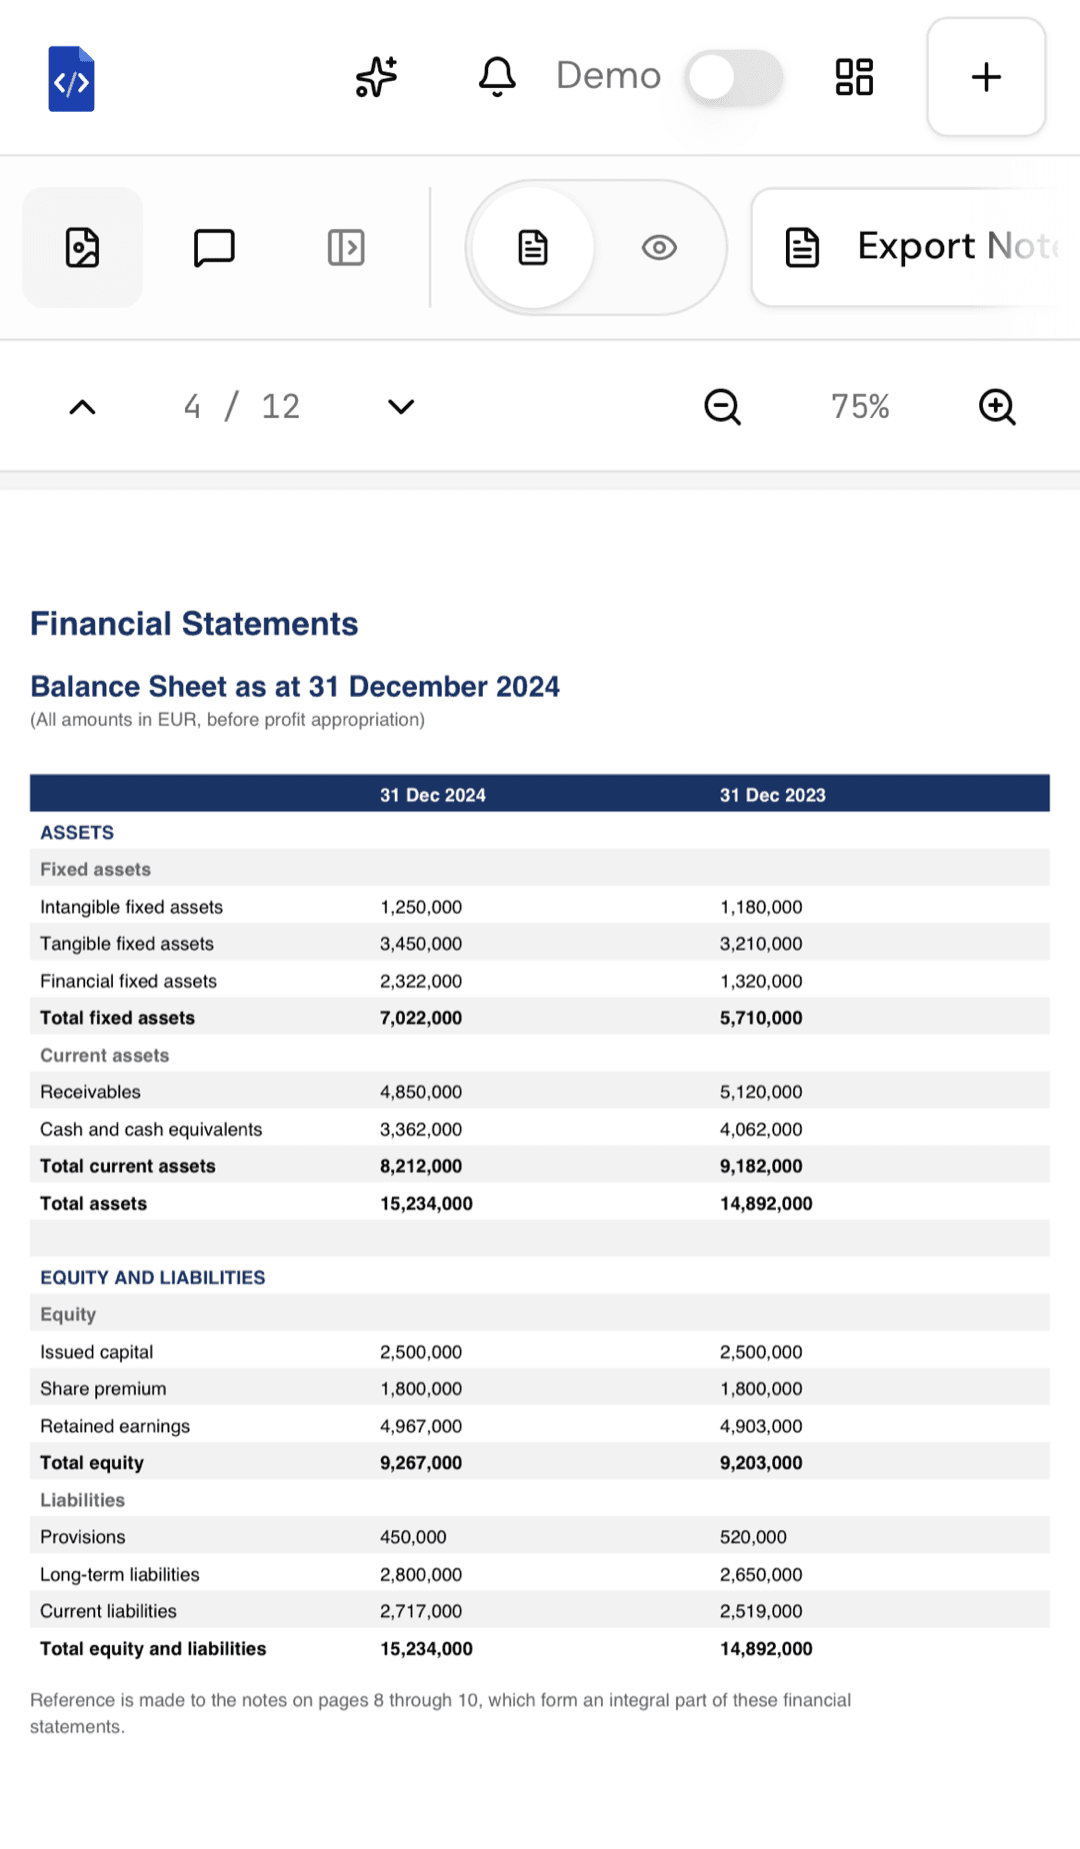Screen dimensions: 1080x1849
Task: Click the Total fixed assets row label
Action: (x=117, y=1018)
